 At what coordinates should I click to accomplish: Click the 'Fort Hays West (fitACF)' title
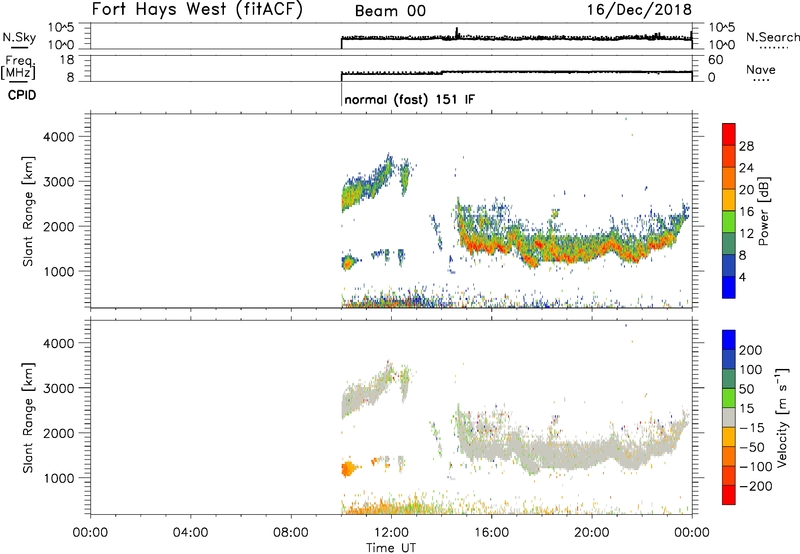point(197,10)
